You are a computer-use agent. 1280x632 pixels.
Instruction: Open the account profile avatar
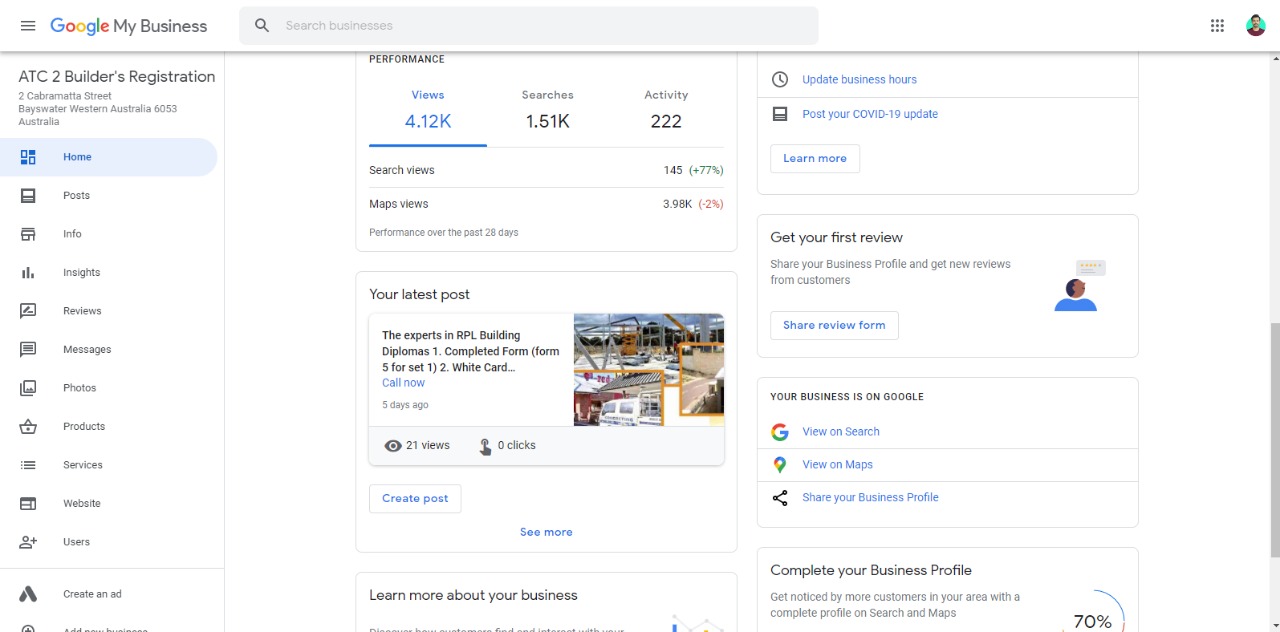coord(1256,26)
